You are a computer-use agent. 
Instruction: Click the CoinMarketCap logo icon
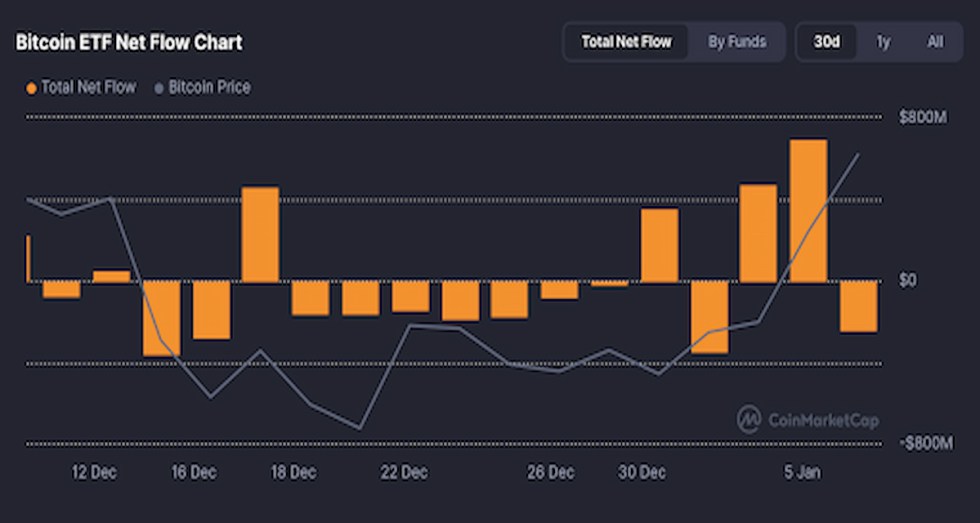point(749,419)
